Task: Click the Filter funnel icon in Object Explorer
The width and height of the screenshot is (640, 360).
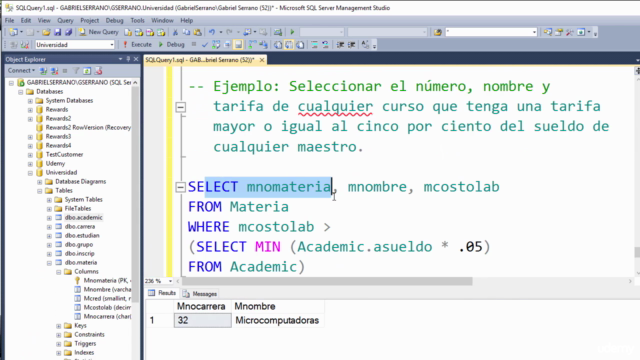Action: pyautogui.click(x=76, y=71)
